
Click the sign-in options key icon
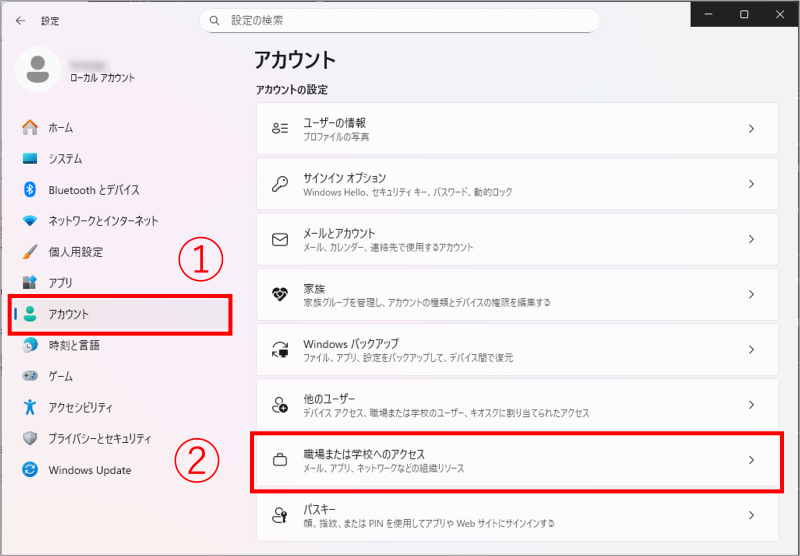tap(281, 184)
